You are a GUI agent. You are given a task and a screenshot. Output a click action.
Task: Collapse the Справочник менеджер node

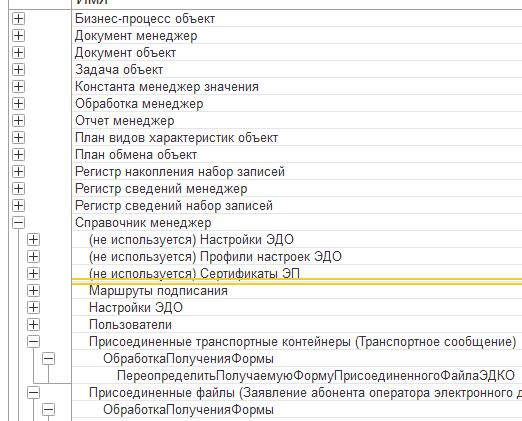click(18, 223)
